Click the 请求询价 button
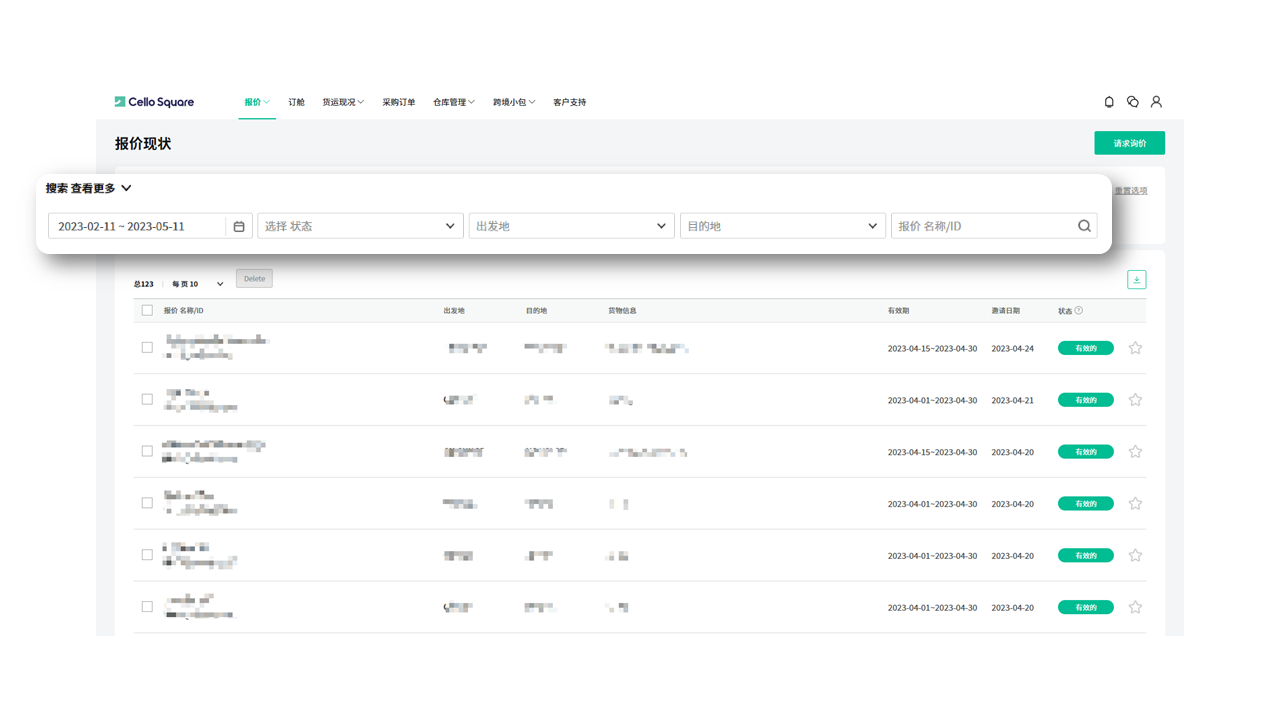Image resolution: width=1280 pixels, height=720 pixels. point(1129,143)
